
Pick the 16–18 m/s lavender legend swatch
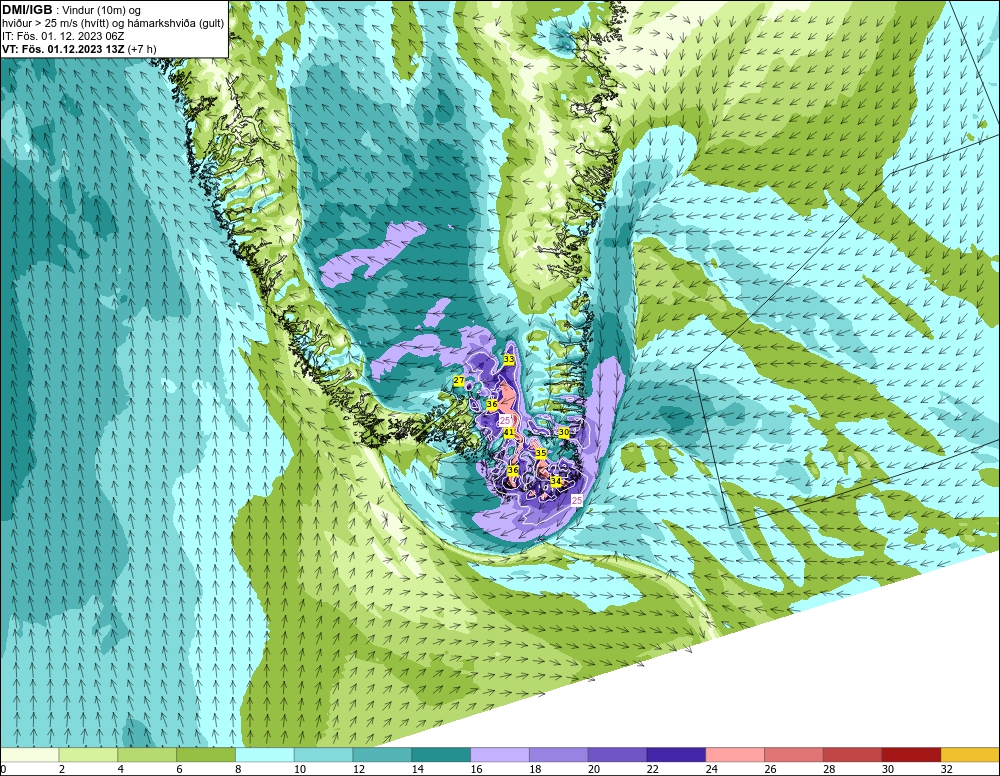500,755
